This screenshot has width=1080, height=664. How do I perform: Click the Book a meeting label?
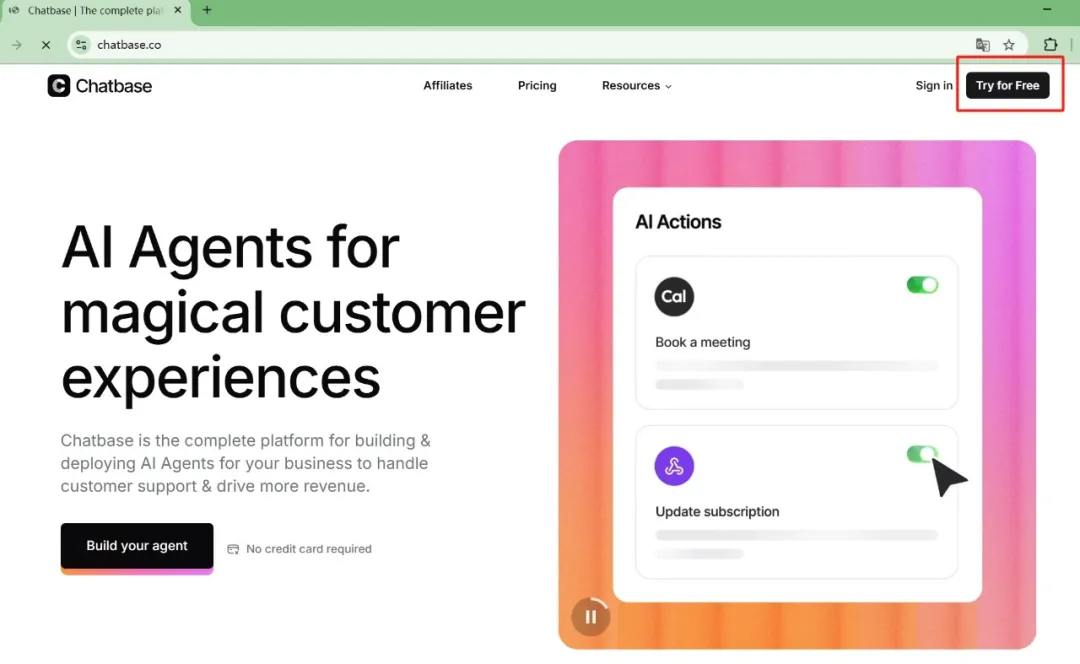pos(703,342)
